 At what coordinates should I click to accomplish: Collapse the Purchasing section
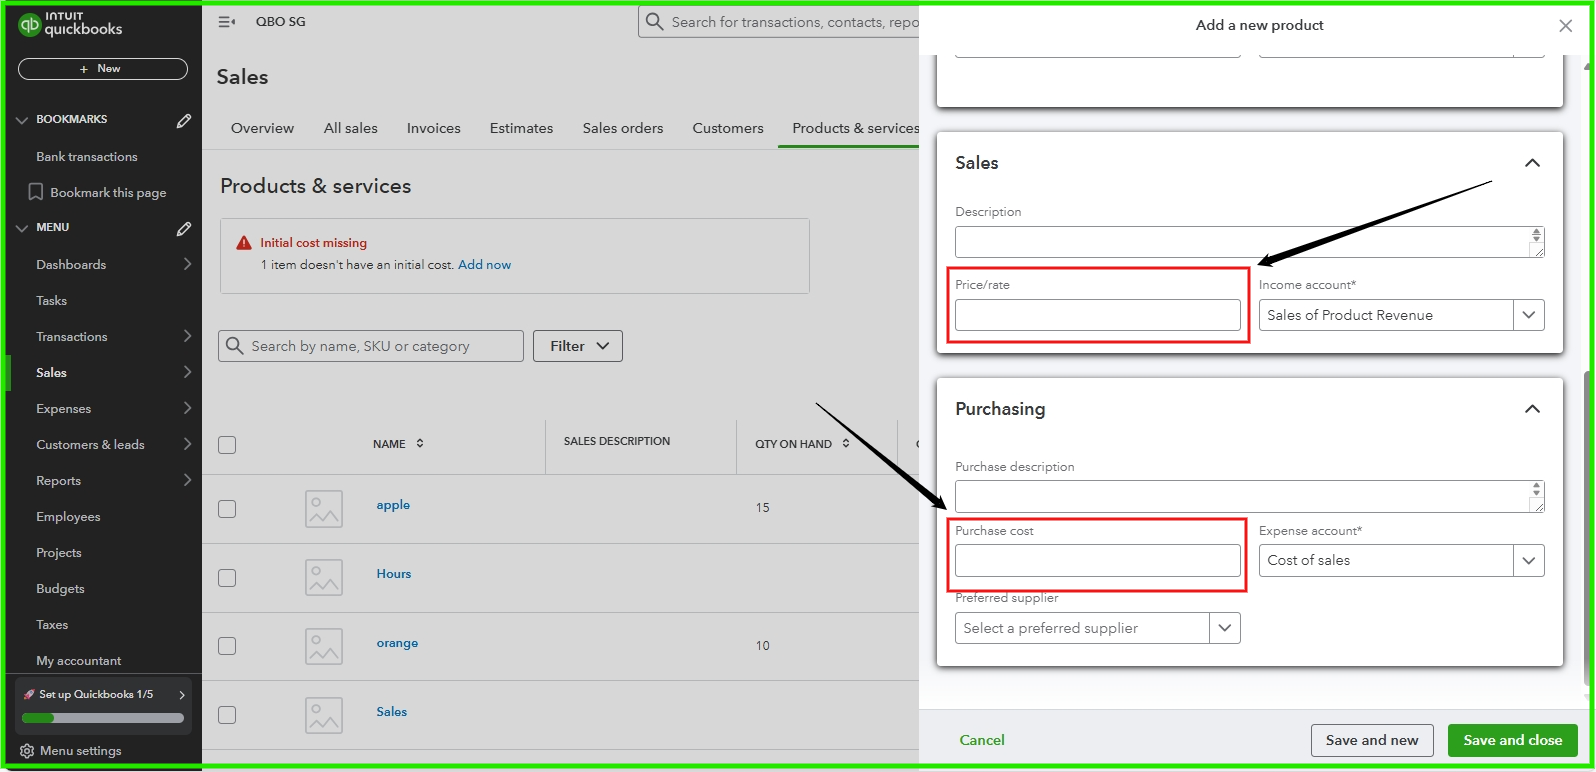[1531, 409]
